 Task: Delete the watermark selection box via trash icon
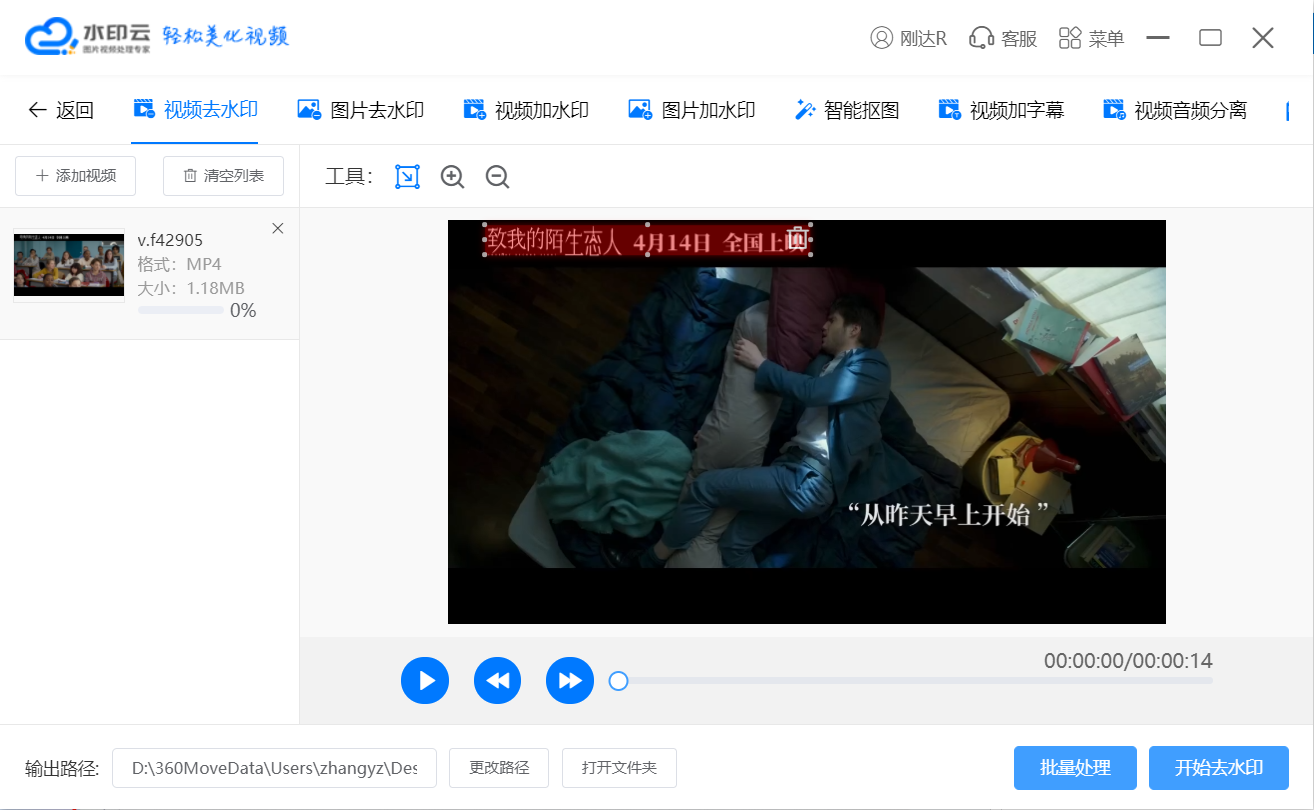(798, 238)
